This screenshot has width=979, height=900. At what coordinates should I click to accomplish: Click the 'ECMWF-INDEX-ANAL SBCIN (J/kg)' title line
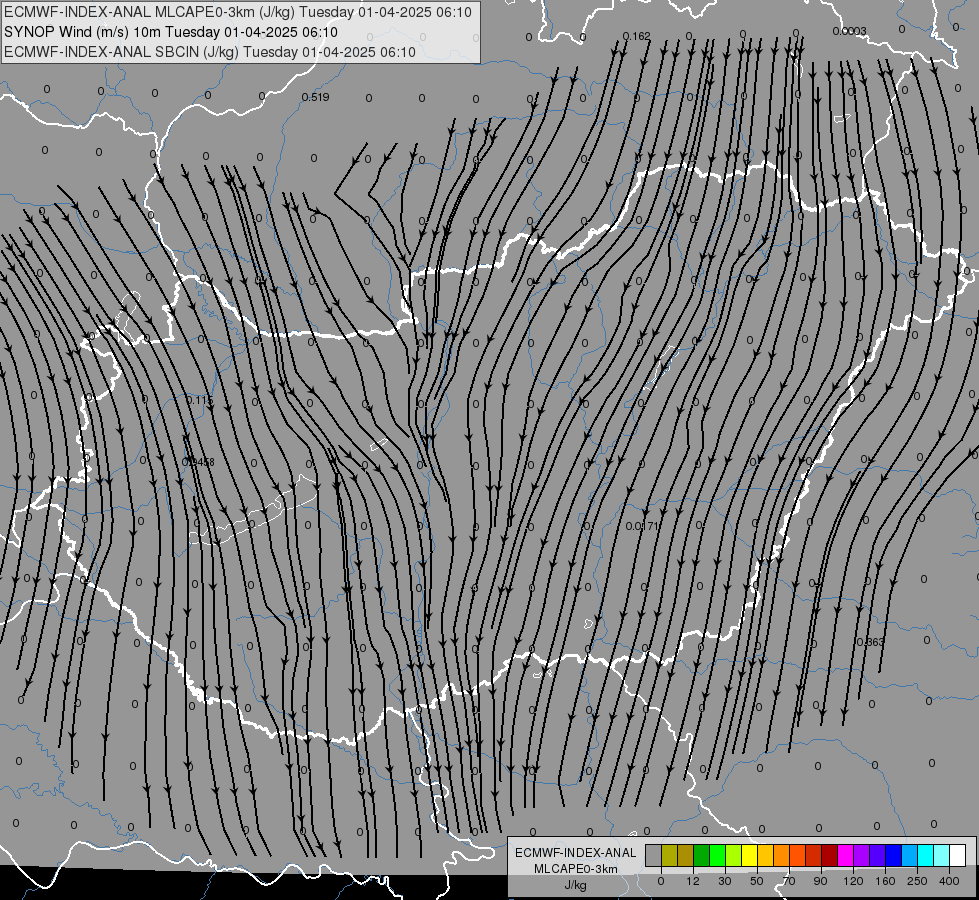tap(210, 52)
